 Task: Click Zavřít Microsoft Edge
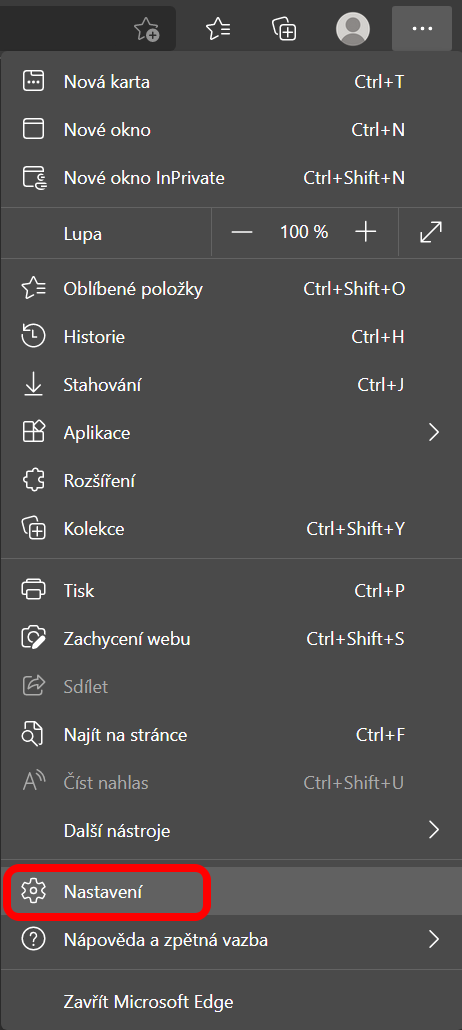coord(231,1002)
